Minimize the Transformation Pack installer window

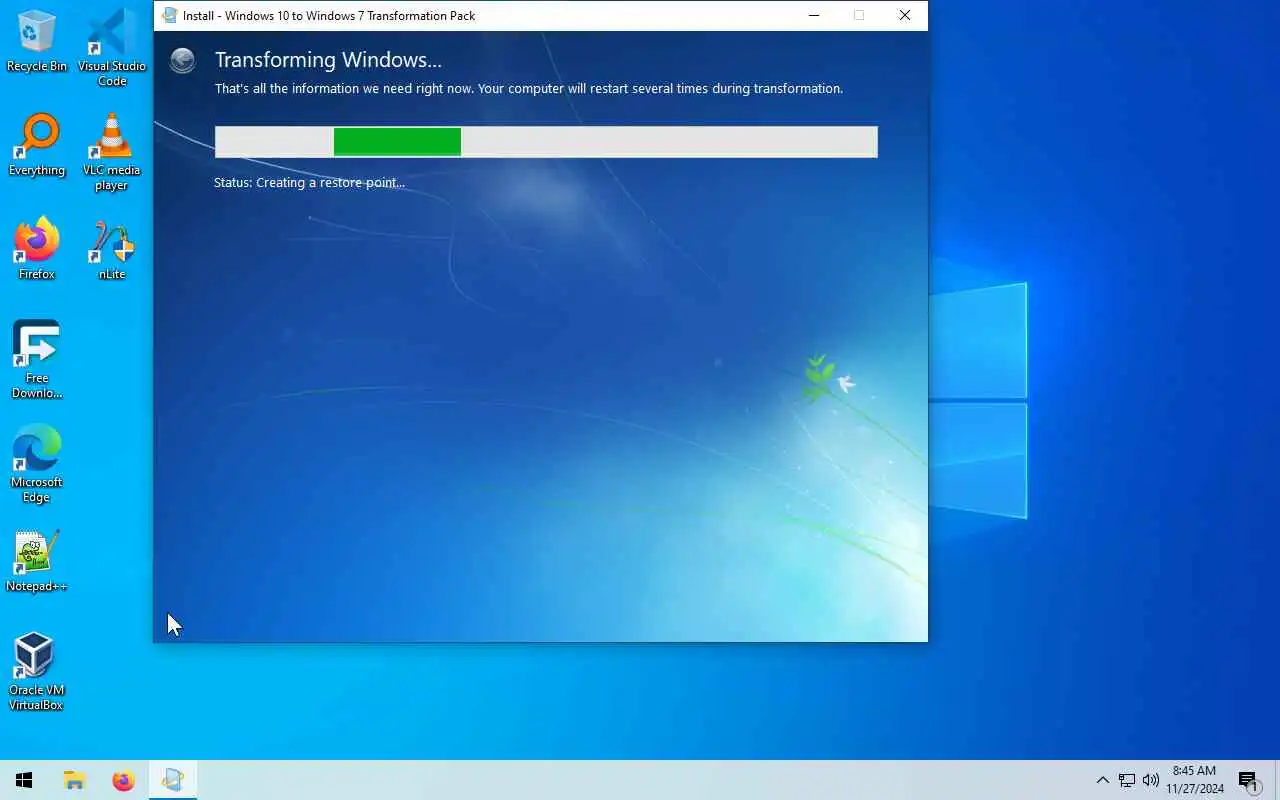pos(814,15)
